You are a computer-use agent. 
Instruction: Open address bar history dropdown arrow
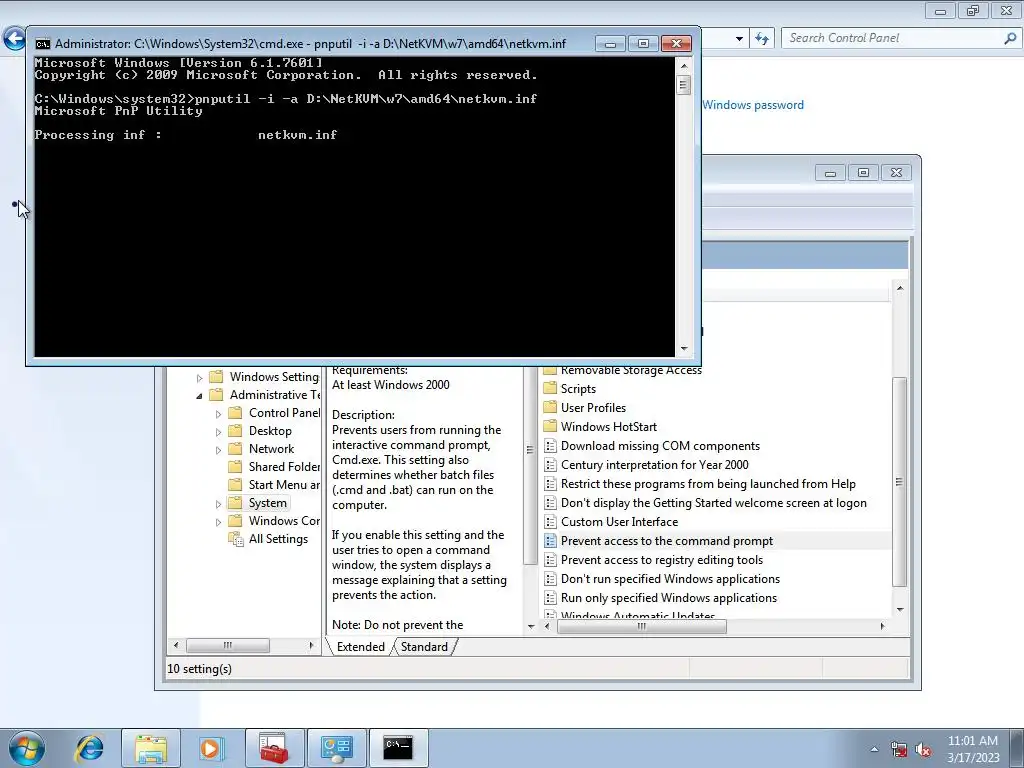(739, 39)
